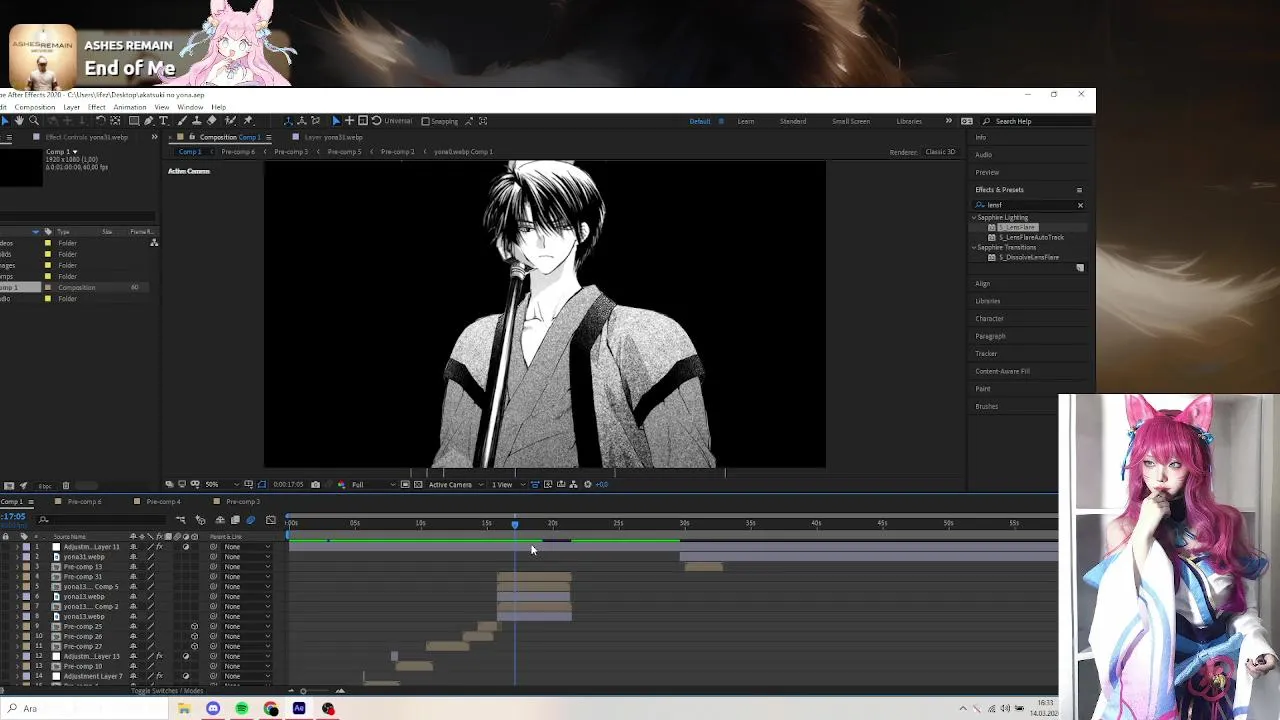Open the Window menu
The image size is (1280, 720).
[190, 107]
